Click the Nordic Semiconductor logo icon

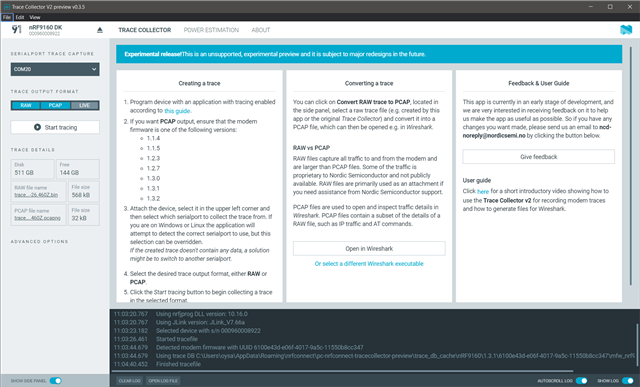[x=626, y=30]
